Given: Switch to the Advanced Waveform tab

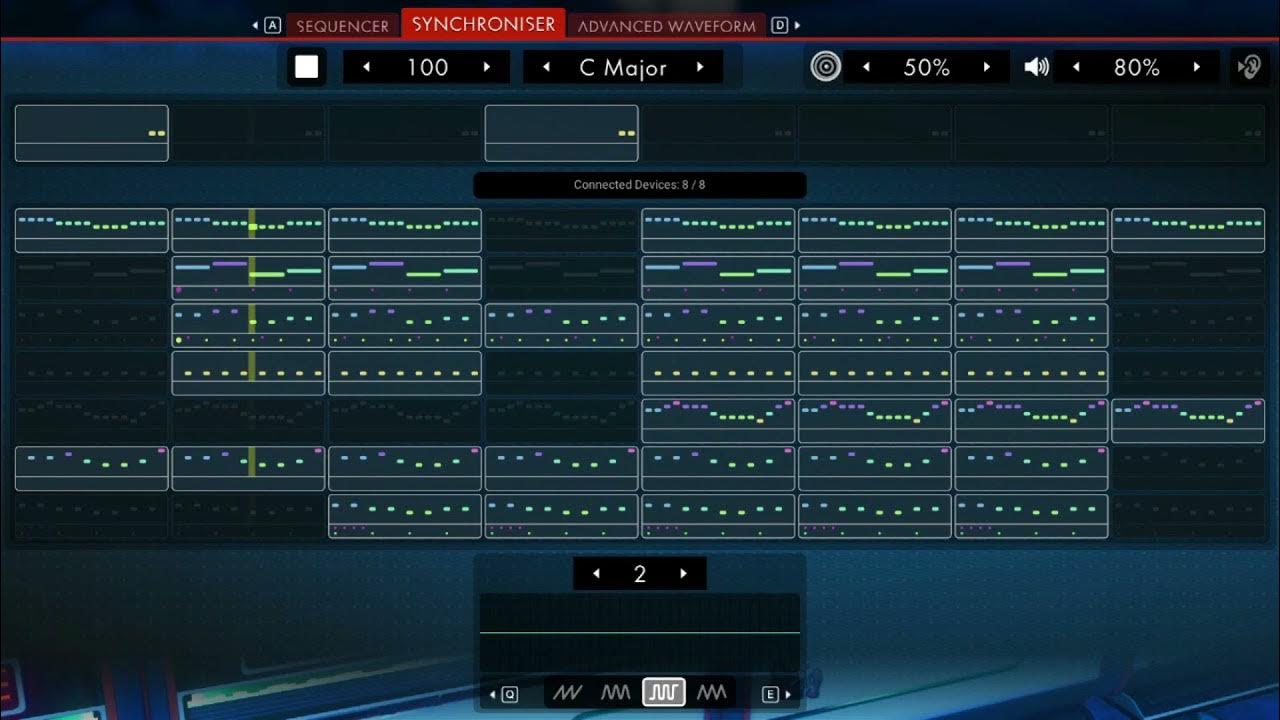Looking at the screenshot, I should (667, 26).
